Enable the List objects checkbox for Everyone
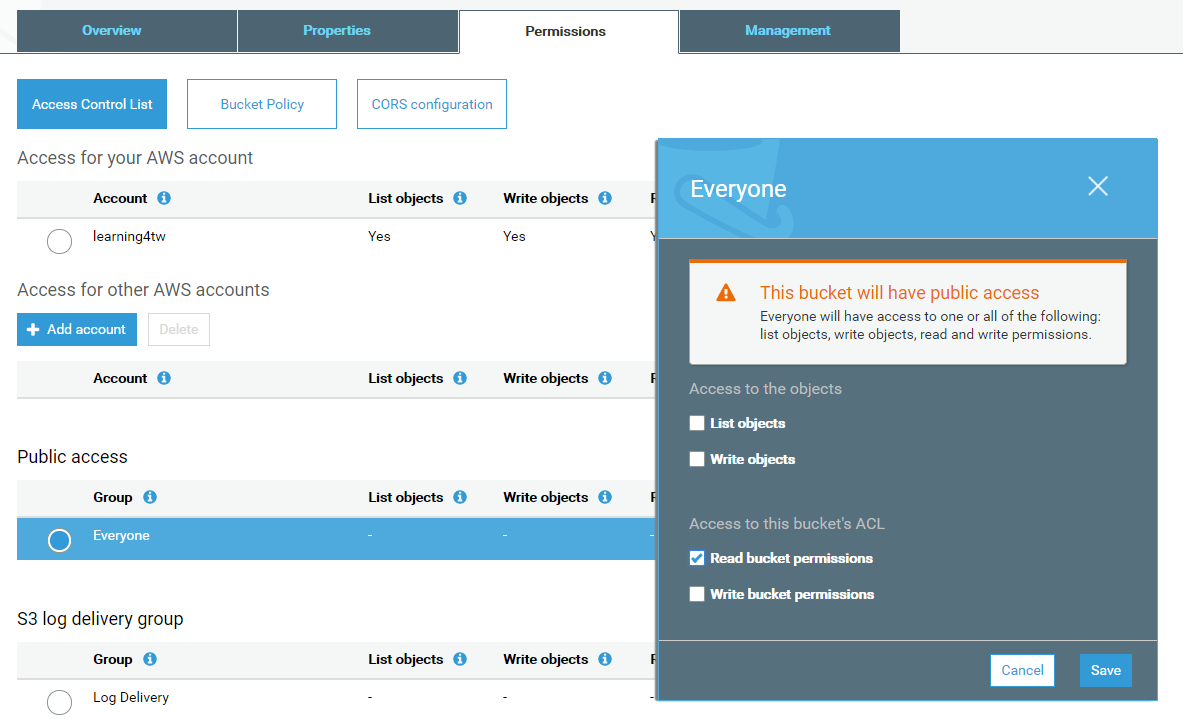This screenshot has height=724, width=1183. click(697, 423)
